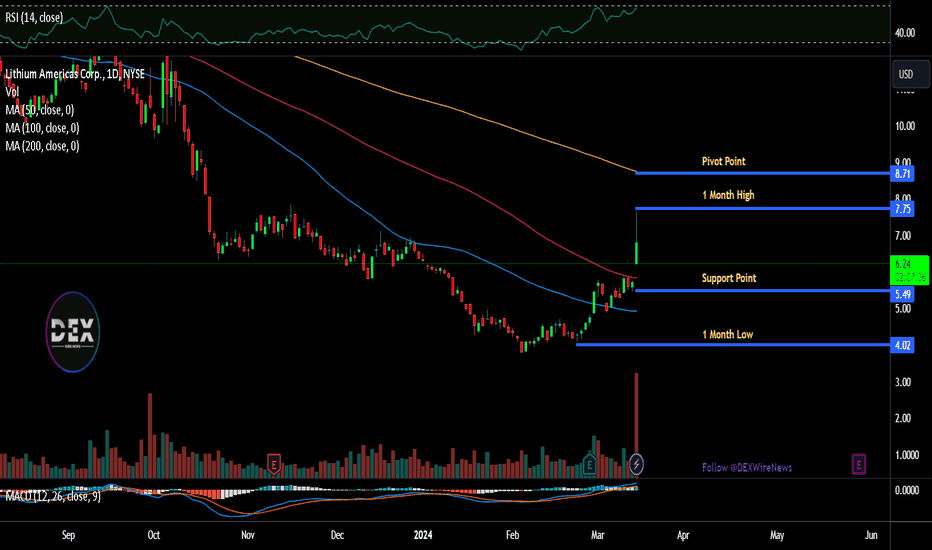Select the MA (100, close, 0) legend
The width and height of the screenshot is (932, 550).
(x=42, y=128)
